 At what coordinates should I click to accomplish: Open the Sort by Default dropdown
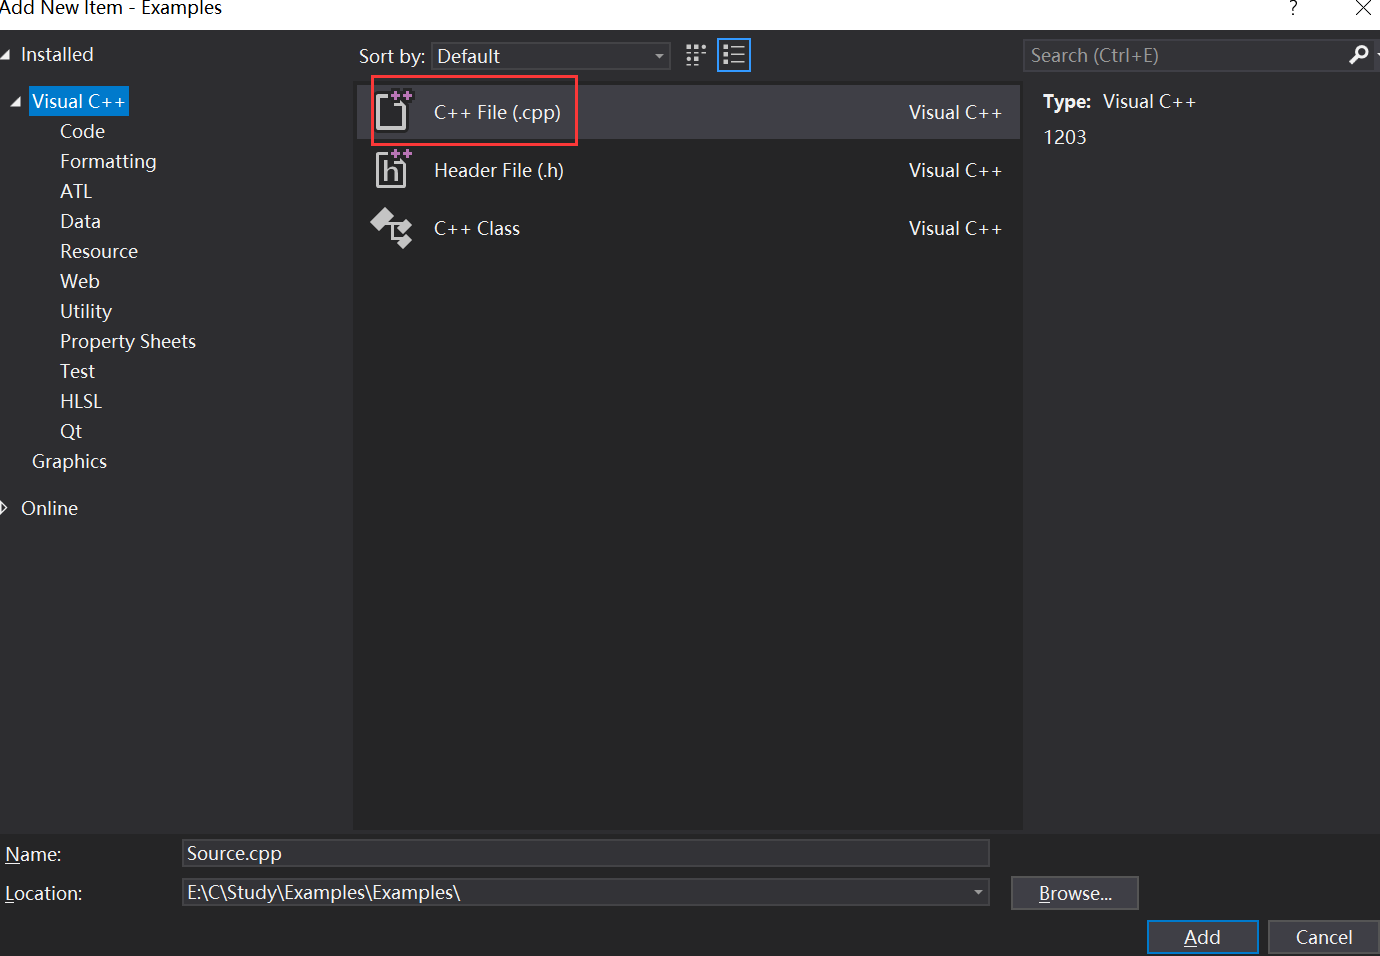tap(551, 56)
